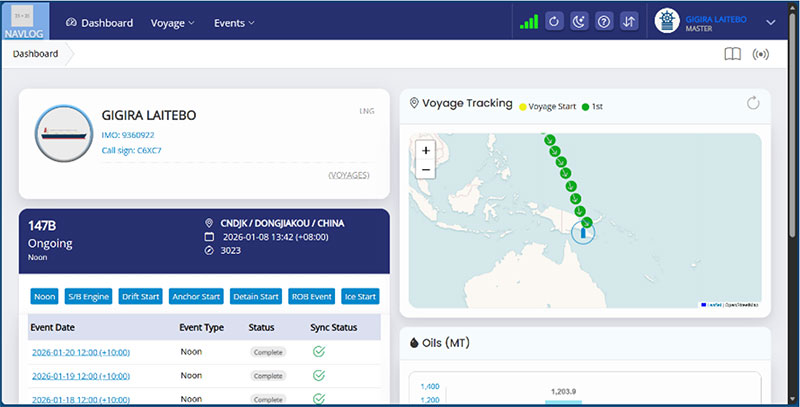Open the 2026-01-20 12:00 noon event link
Image resolution: width=800 pixels, height=407 pixels.
click(80, 352)
